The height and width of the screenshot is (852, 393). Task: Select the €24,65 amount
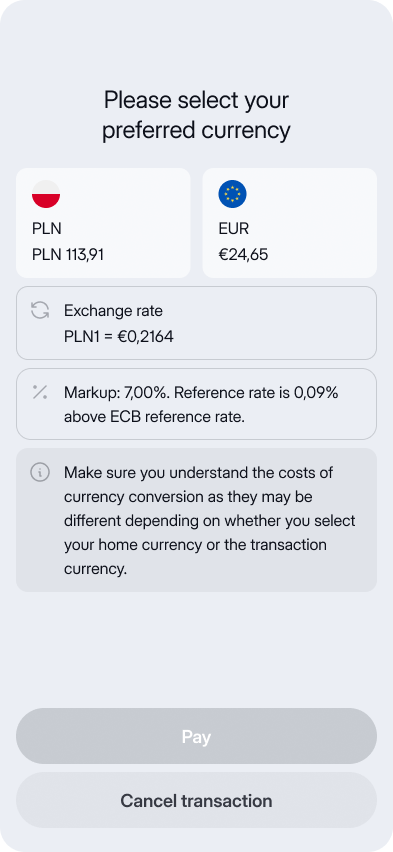[243, 255]
